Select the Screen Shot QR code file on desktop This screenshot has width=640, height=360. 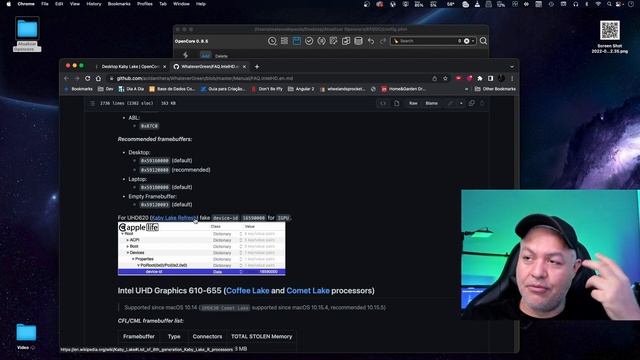[x=609, y=37]
